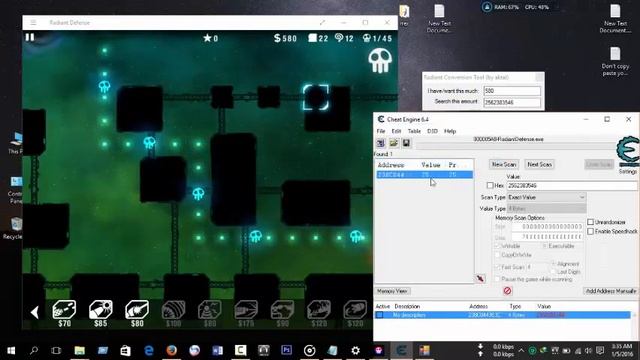Click the white back arrow in tower bar
The width and height of the screenshot is (640, 360).
coord(35,312)
